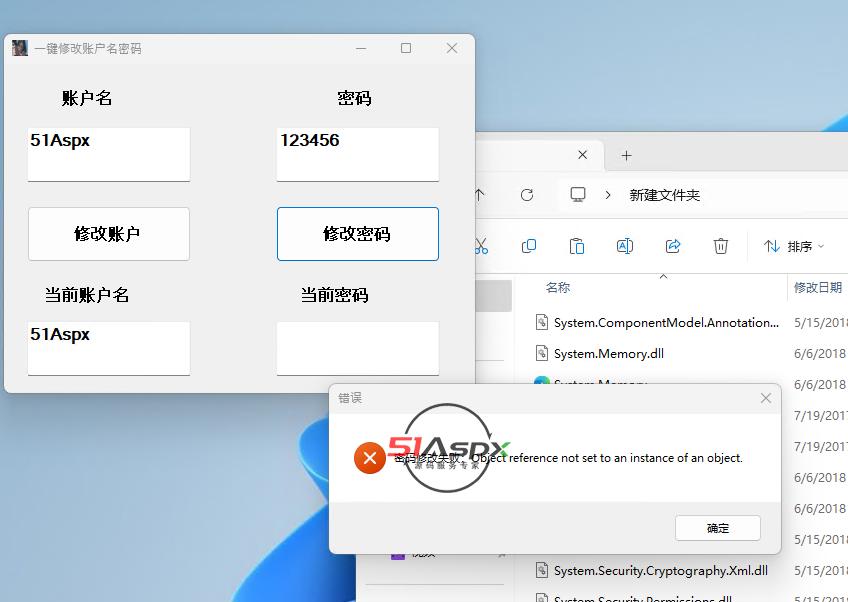This screenshot has width=848, height=602.
Task: Click the file icon beside System.Memory.dll
Action: point(541,353)
